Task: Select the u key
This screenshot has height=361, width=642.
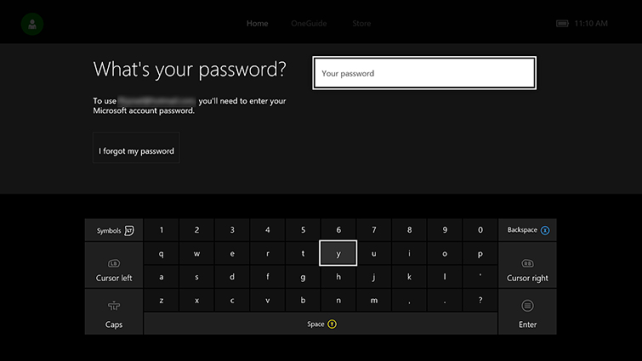Action: point(374,253)
